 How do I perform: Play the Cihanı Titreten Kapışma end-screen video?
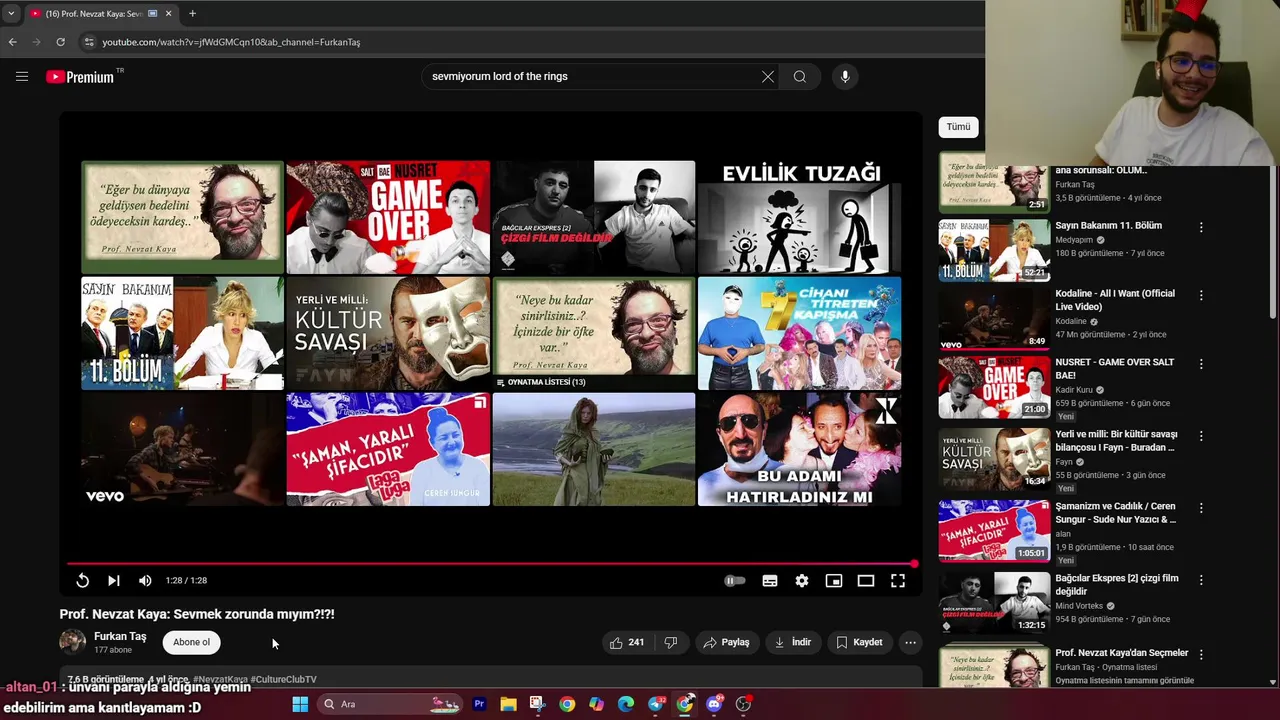pyautogui.click(x=799, y=333)
